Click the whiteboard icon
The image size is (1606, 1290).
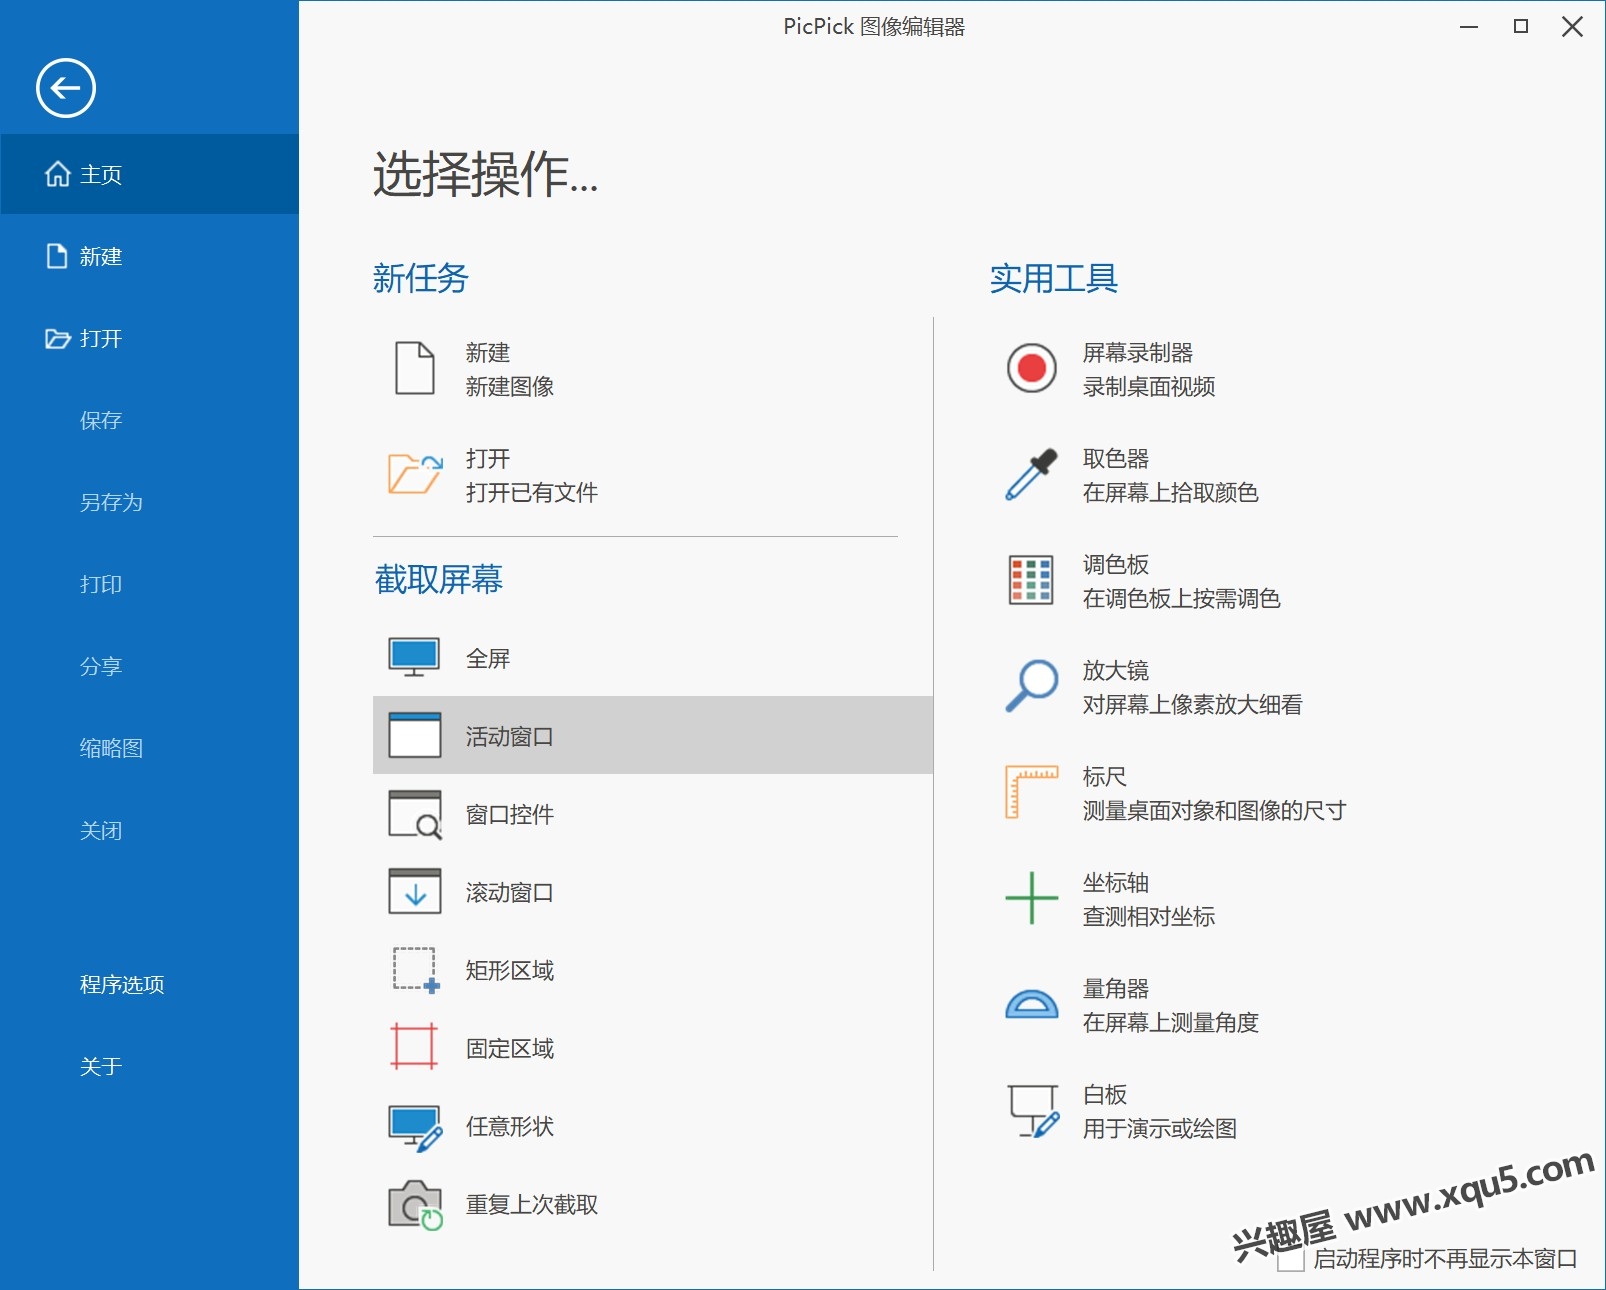click(x=1033, y=1111)
